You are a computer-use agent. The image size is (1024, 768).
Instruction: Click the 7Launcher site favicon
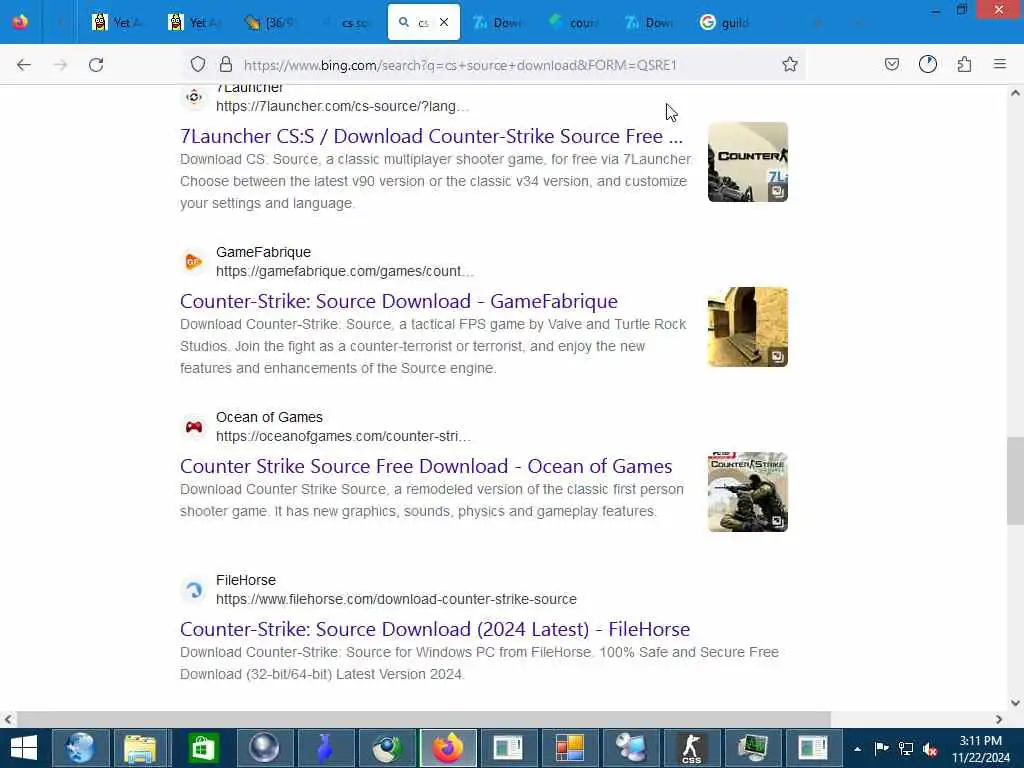click(194, 97)
